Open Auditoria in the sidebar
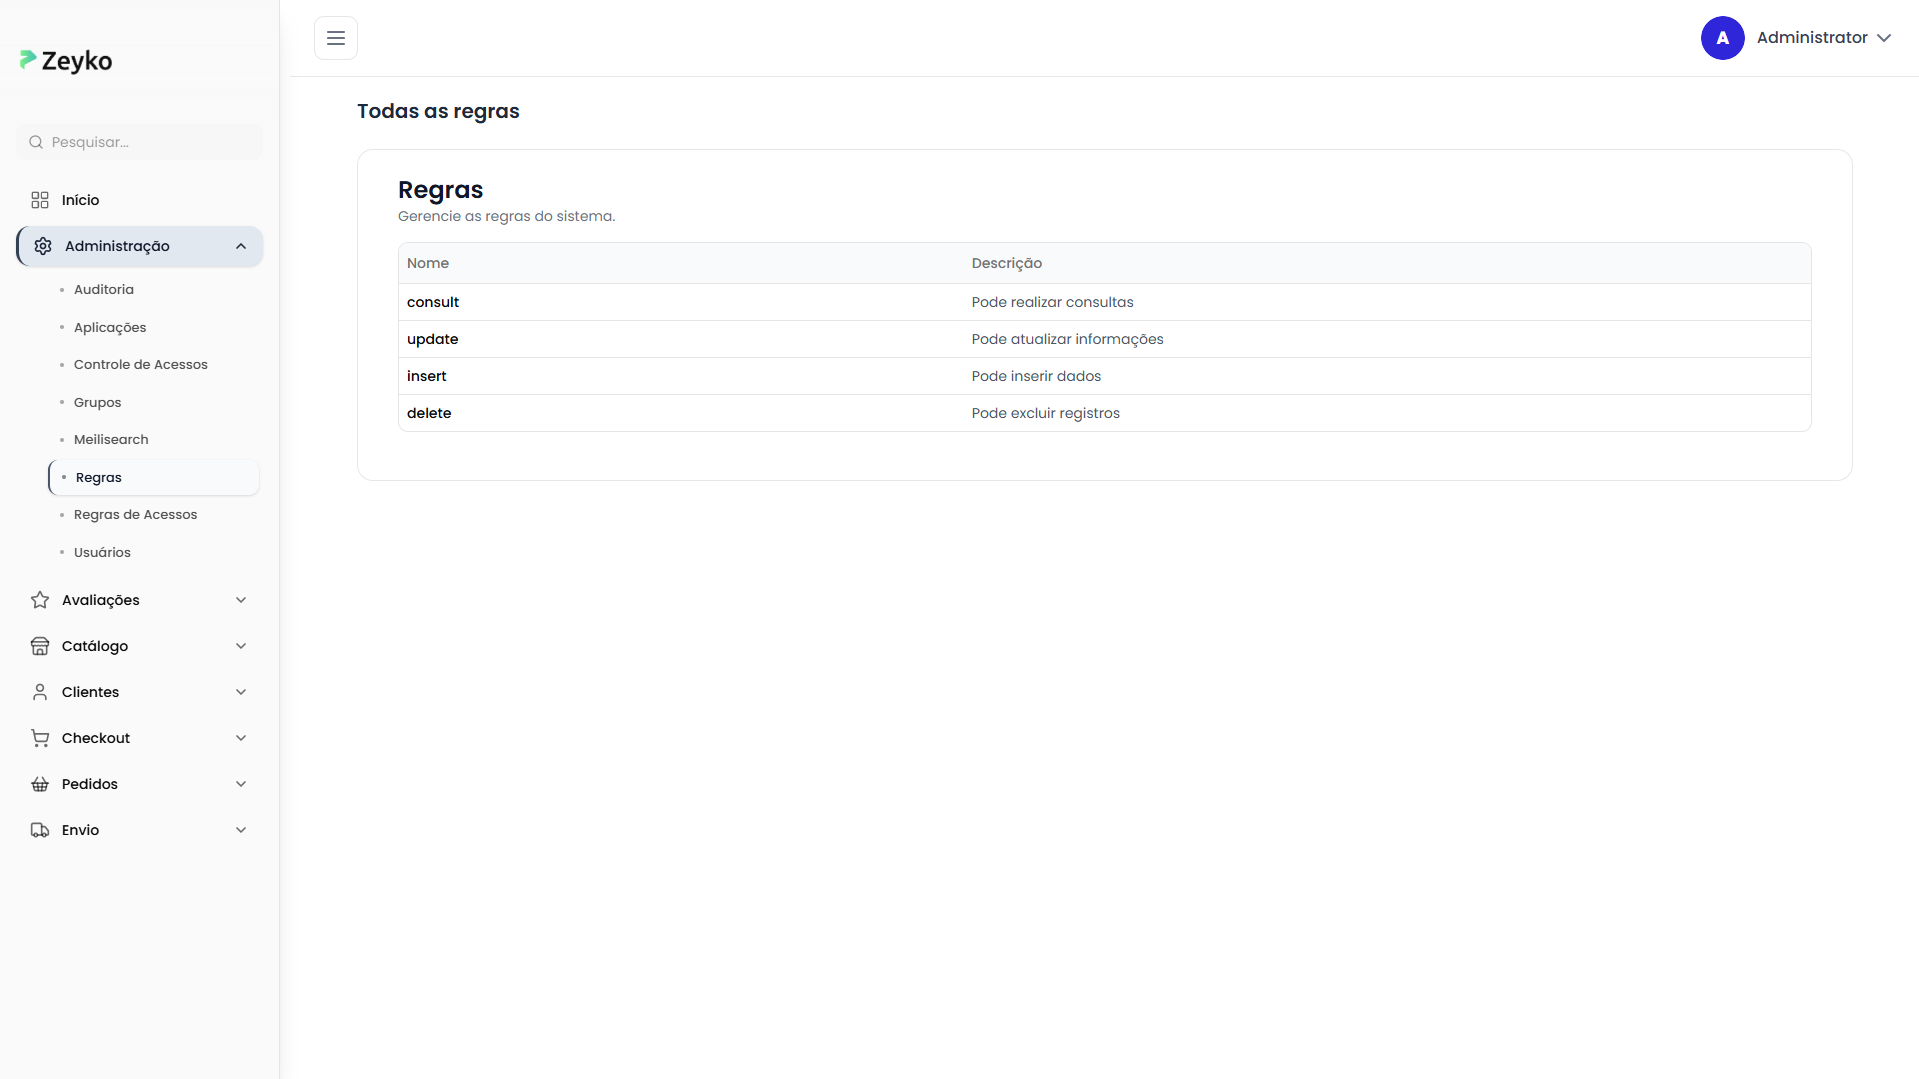Image resolution: width=1919 pixels, height=1079 pixels. 104,290
